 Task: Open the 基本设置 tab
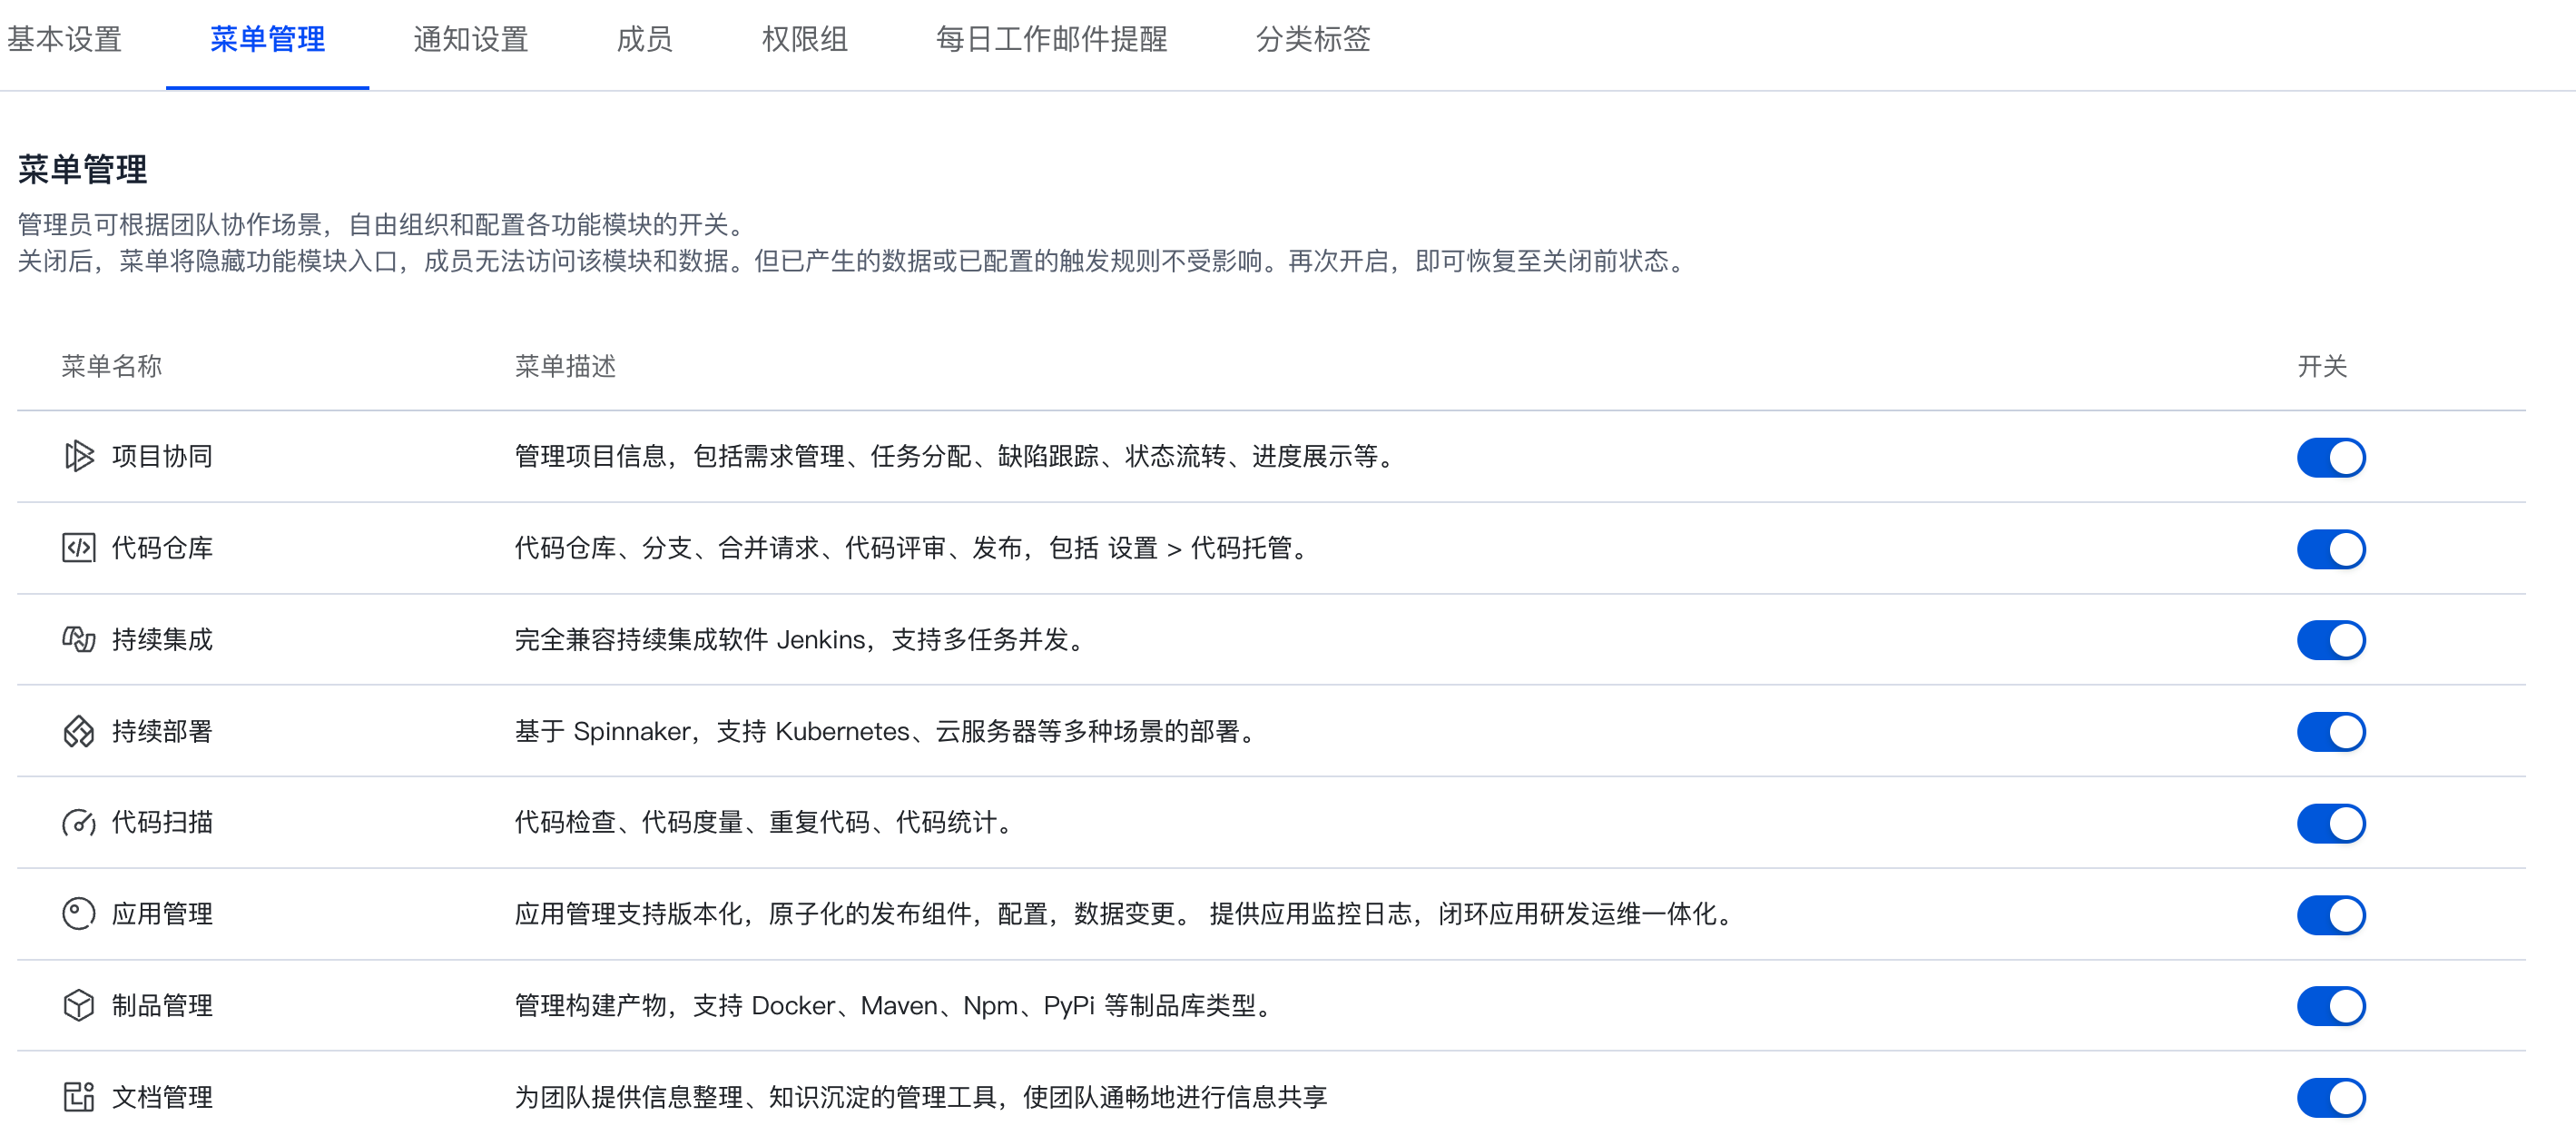(64, 39)
